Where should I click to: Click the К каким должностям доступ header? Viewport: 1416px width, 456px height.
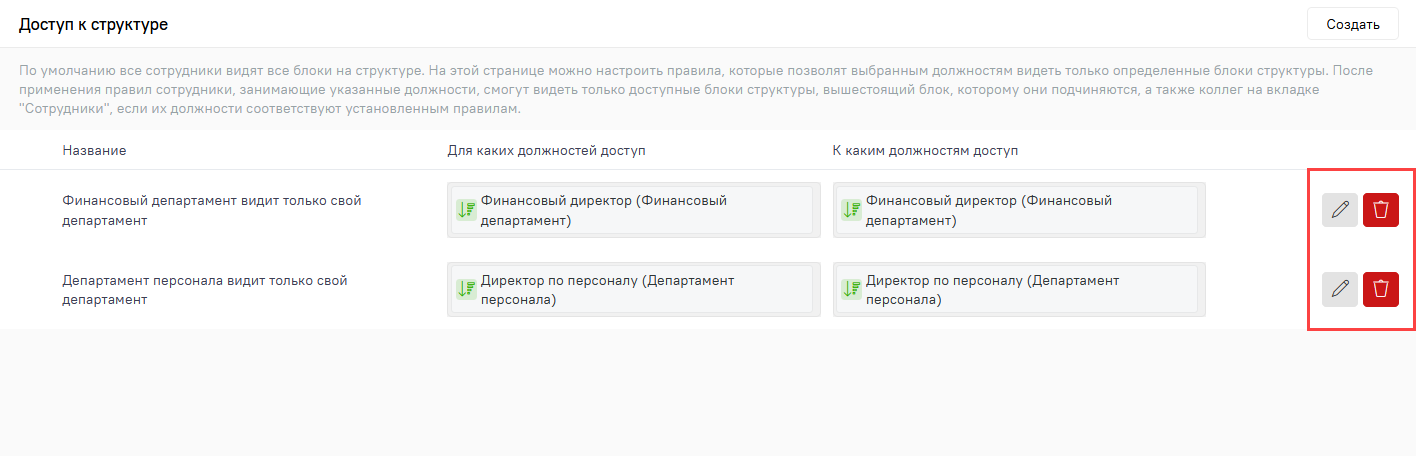pos(925,150)
